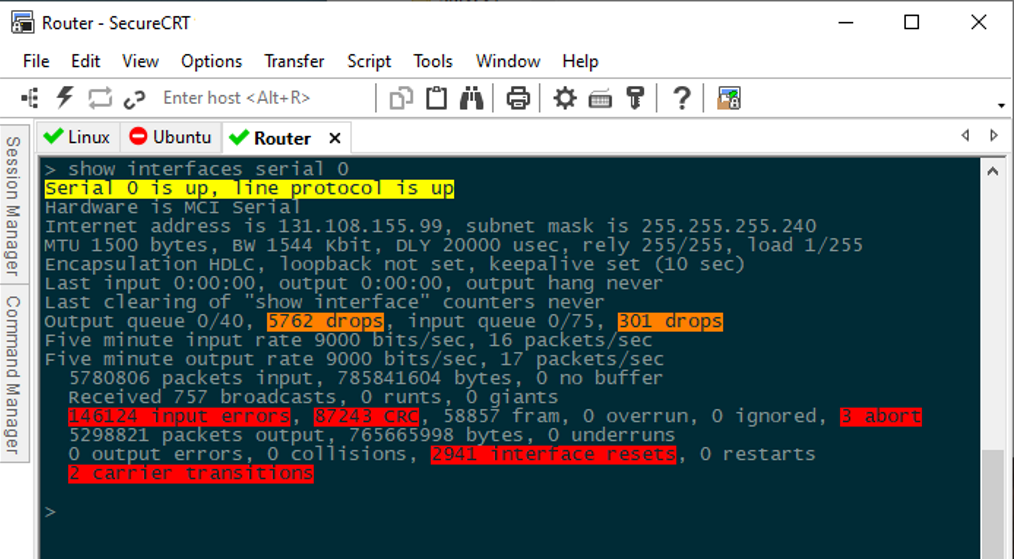Click the Quick Connect lightning bolt icon
Screen dimensions: 1015x559
pos(65,97)
